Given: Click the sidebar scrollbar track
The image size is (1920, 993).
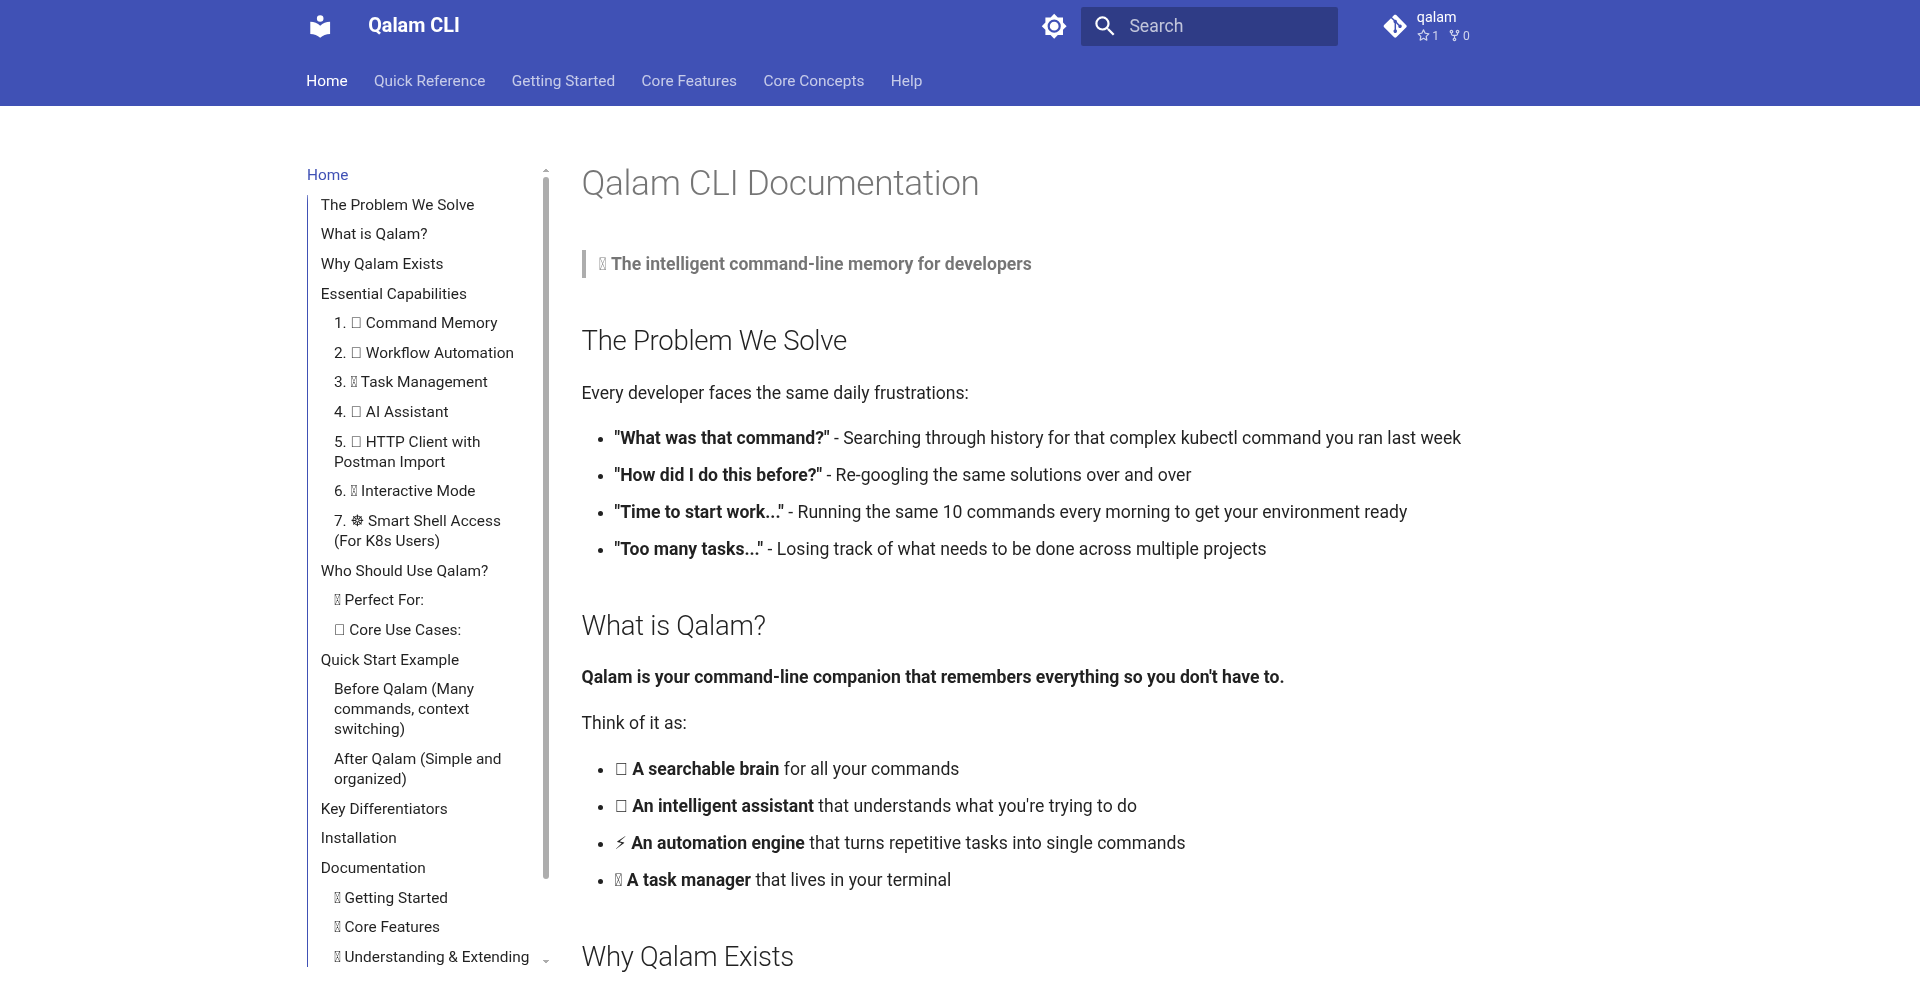Looking at the screenshot, I should [x=545, y=500].
